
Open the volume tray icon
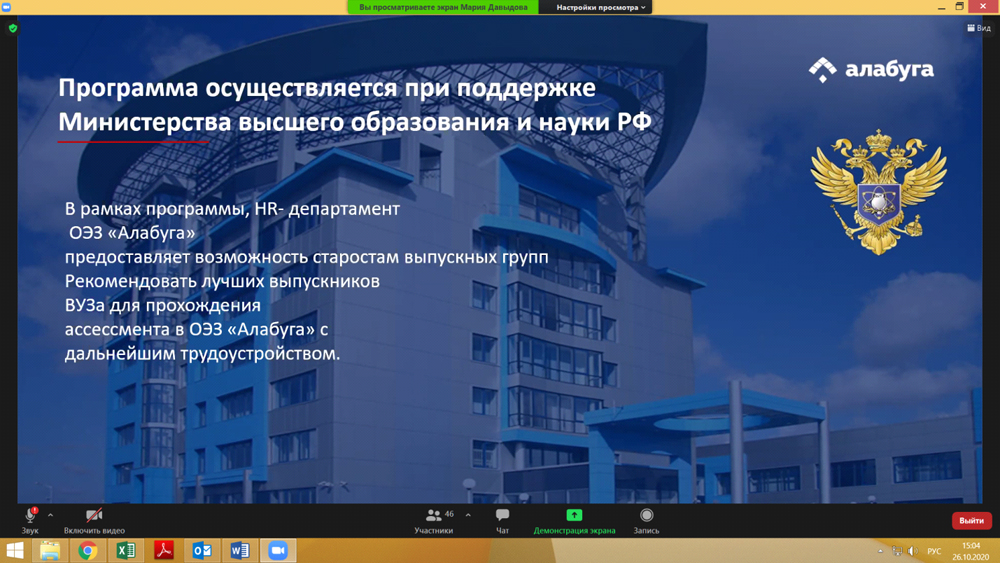click(913, 551)
